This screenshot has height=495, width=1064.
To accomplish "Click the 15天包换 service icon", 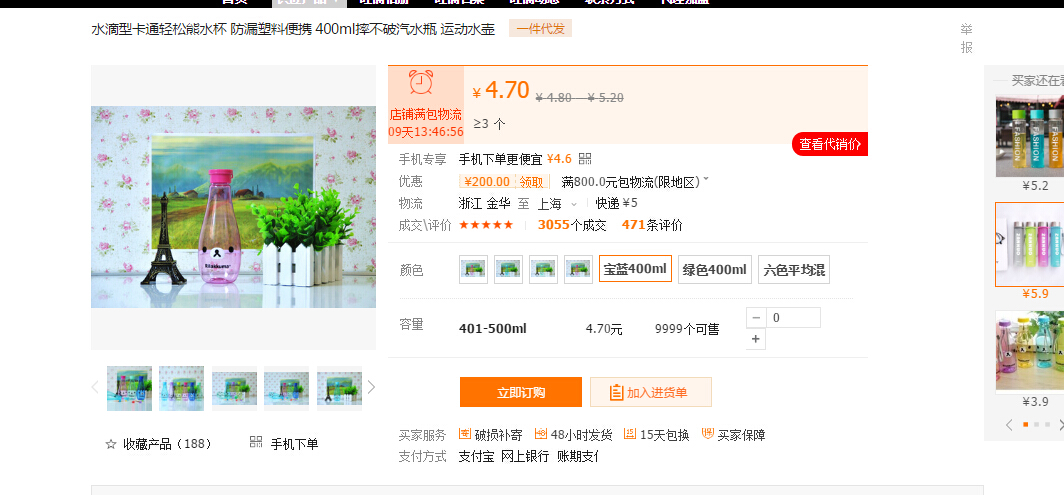I will pos(629,435).
